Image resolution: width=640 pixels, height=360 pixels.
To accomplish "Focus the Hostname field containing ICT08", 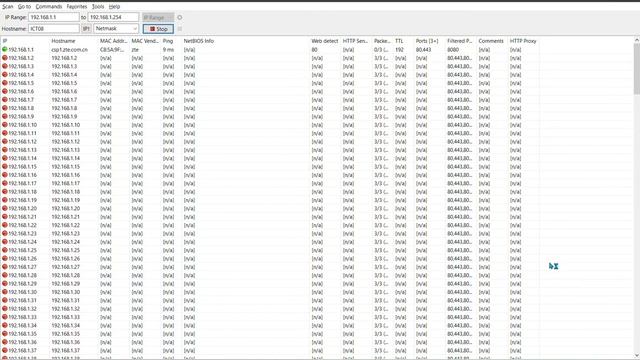I will click(53, 29).
